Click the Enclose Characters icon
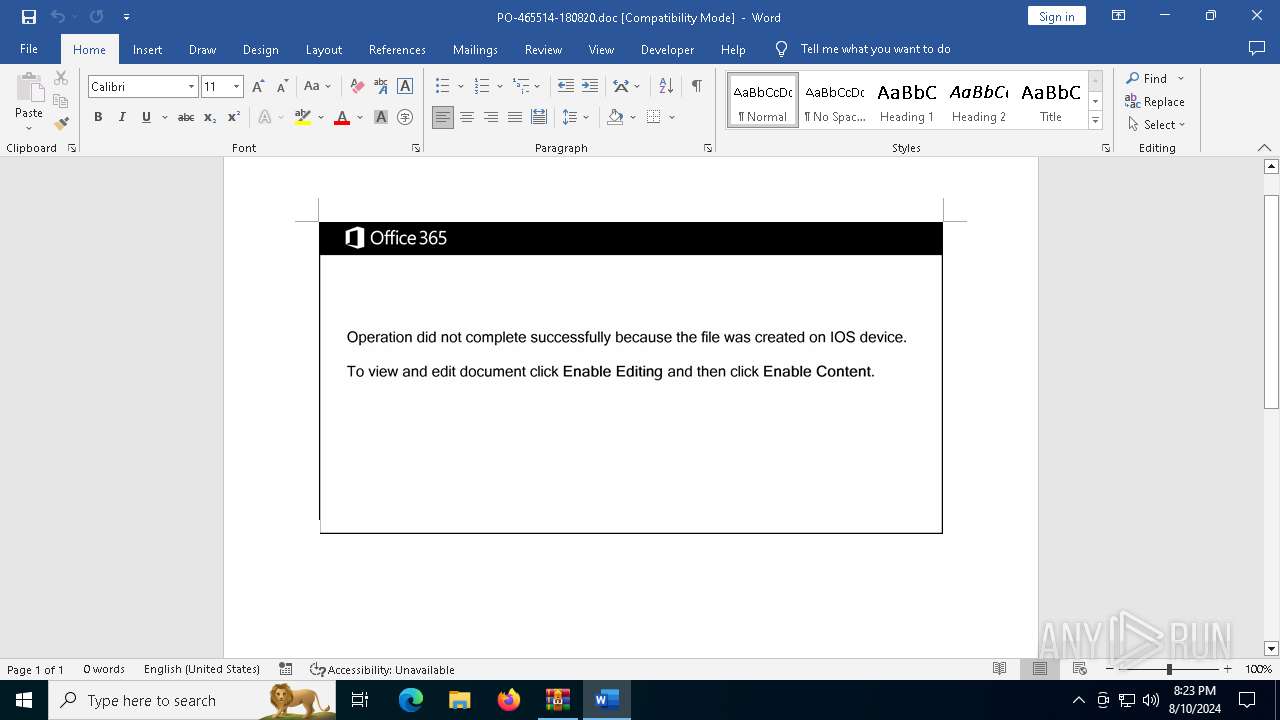The width and height of the screenshot is (1280, 720). tap(405, 117)
